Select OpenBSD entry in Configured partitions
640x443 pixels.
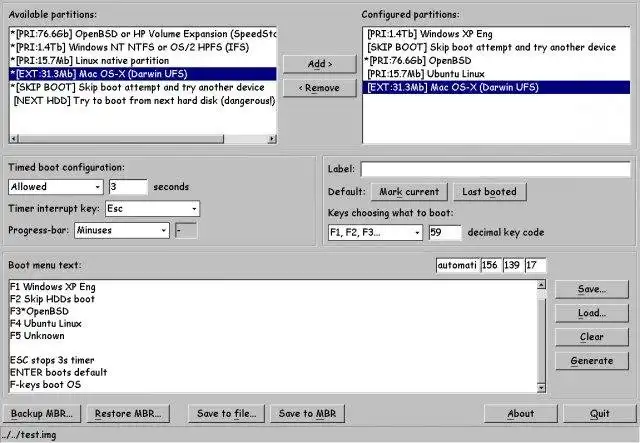click(496, 61)
